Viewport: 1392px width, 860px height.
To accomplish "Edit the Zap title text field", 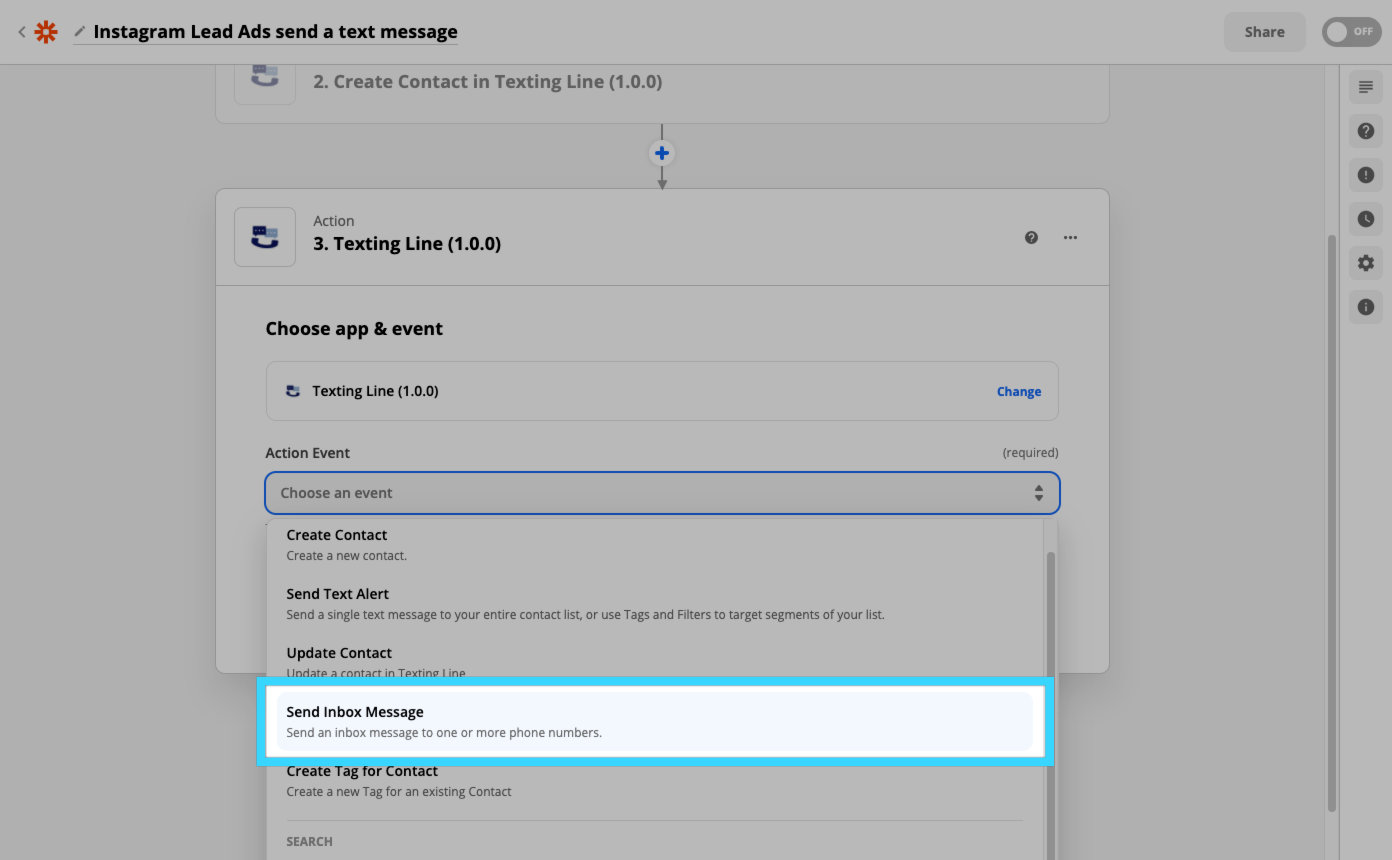I will pos(275,32).
